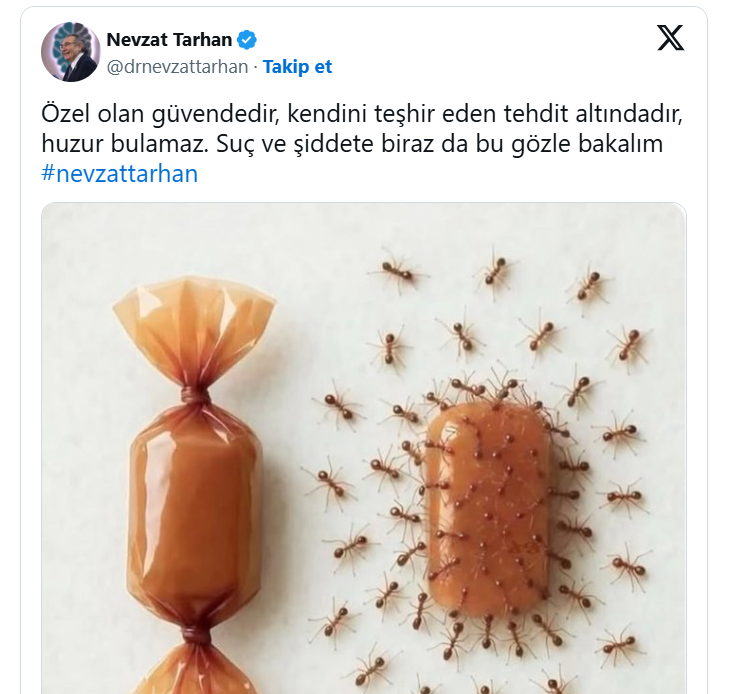Click the blue verified badge
This screenshot has width=747, height=694.
tap(247, 40)
